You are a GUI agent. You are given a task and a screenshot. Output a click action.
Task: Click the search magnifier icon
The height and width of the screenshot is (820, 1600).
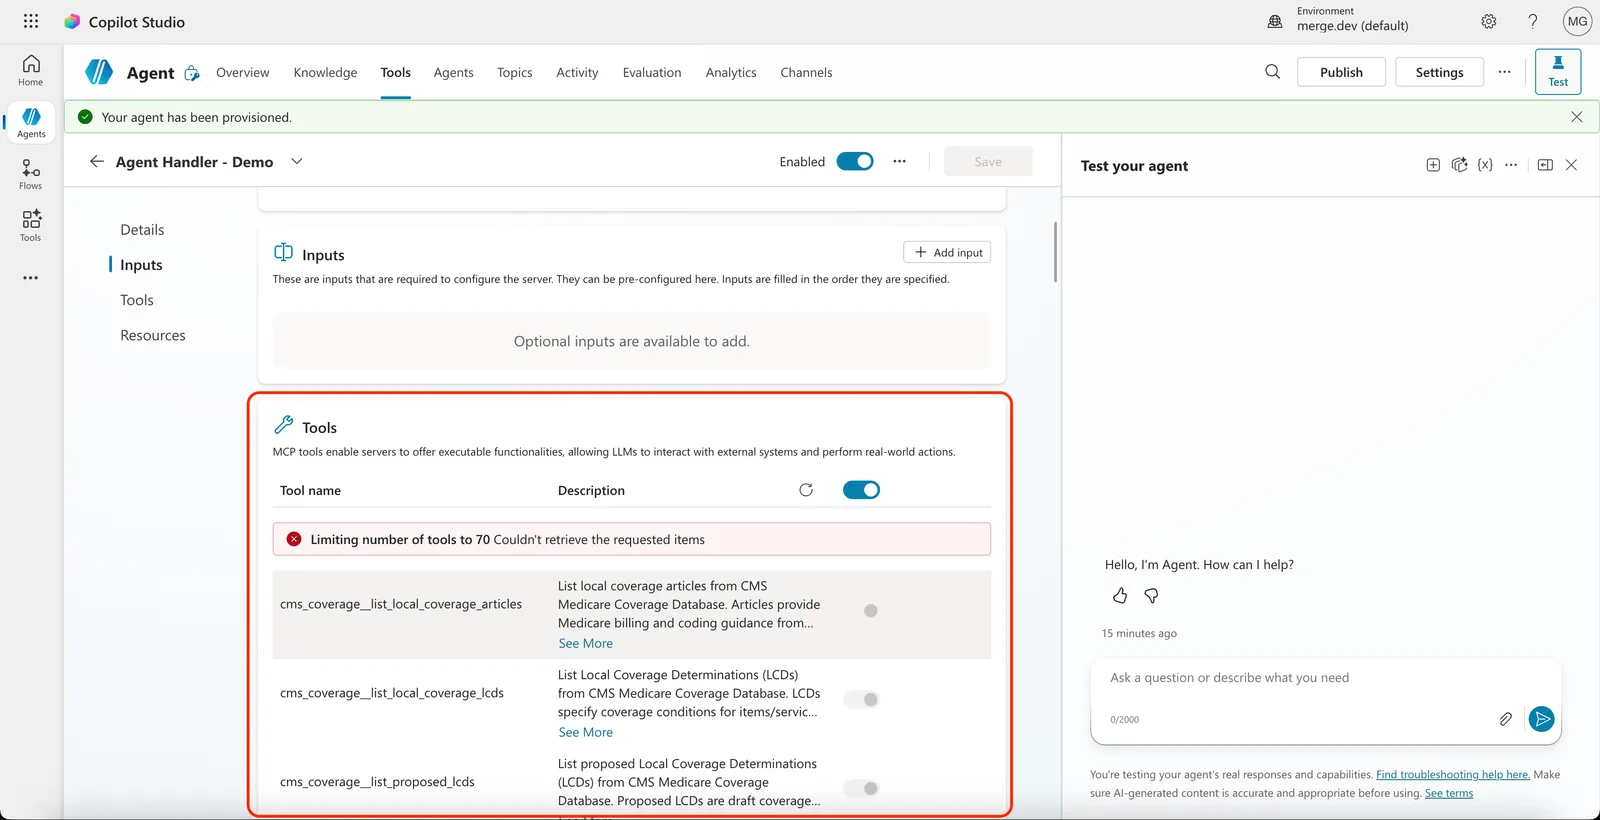tap(1273, 72)
